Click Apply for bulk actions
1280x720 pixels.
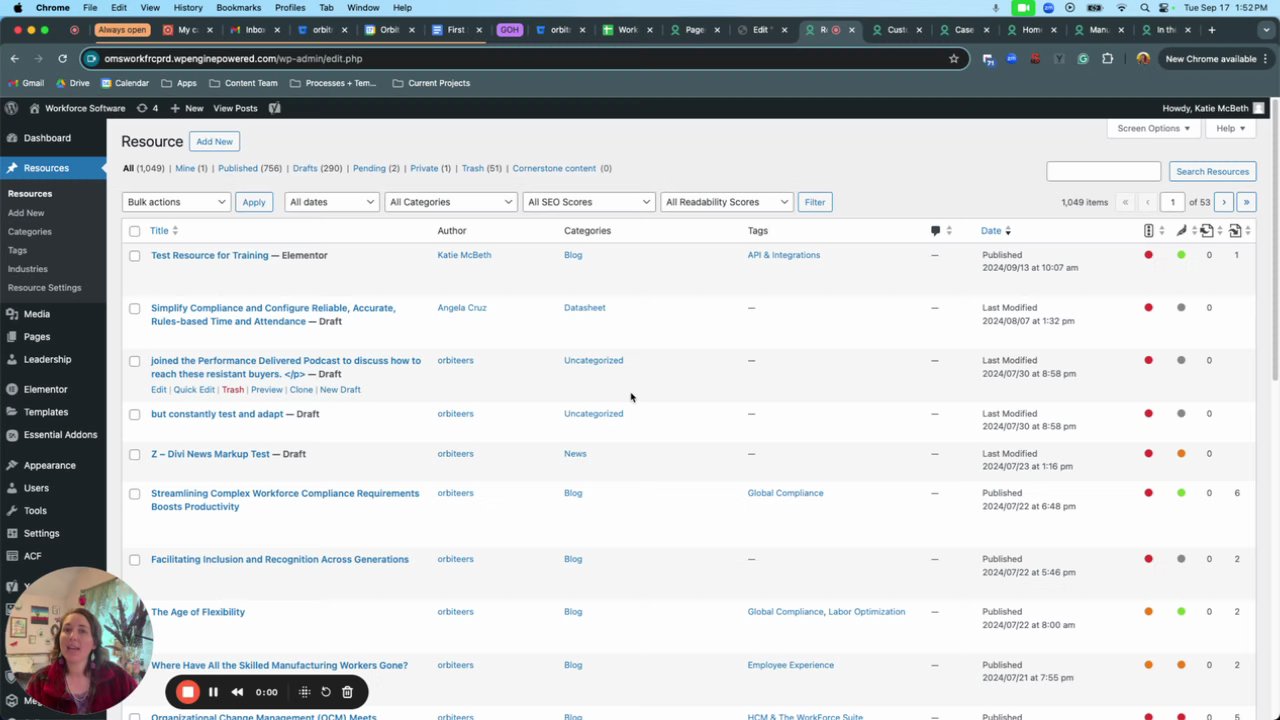[254, 202]
